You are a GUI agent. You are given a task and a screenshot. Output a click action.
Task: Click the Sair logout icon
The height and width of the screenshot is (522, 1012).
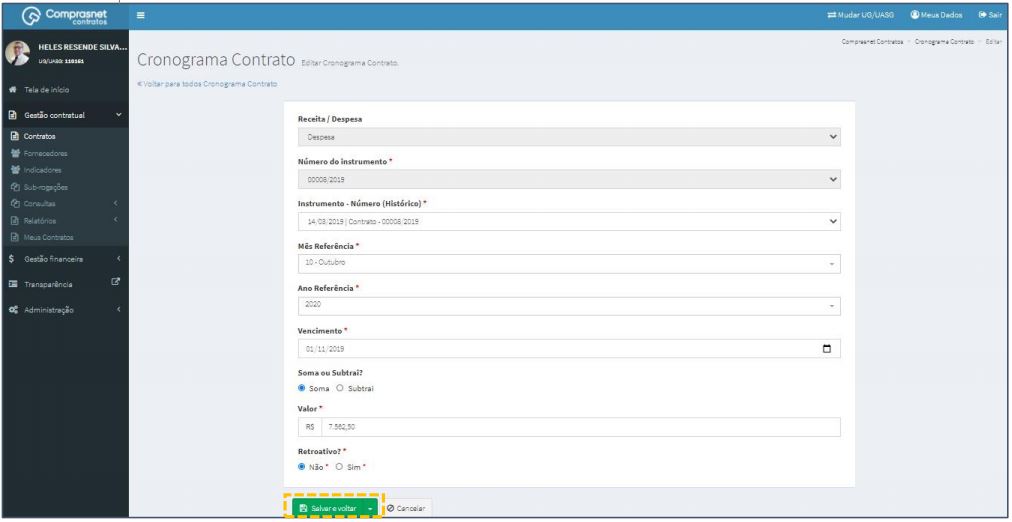pos(982,15)
